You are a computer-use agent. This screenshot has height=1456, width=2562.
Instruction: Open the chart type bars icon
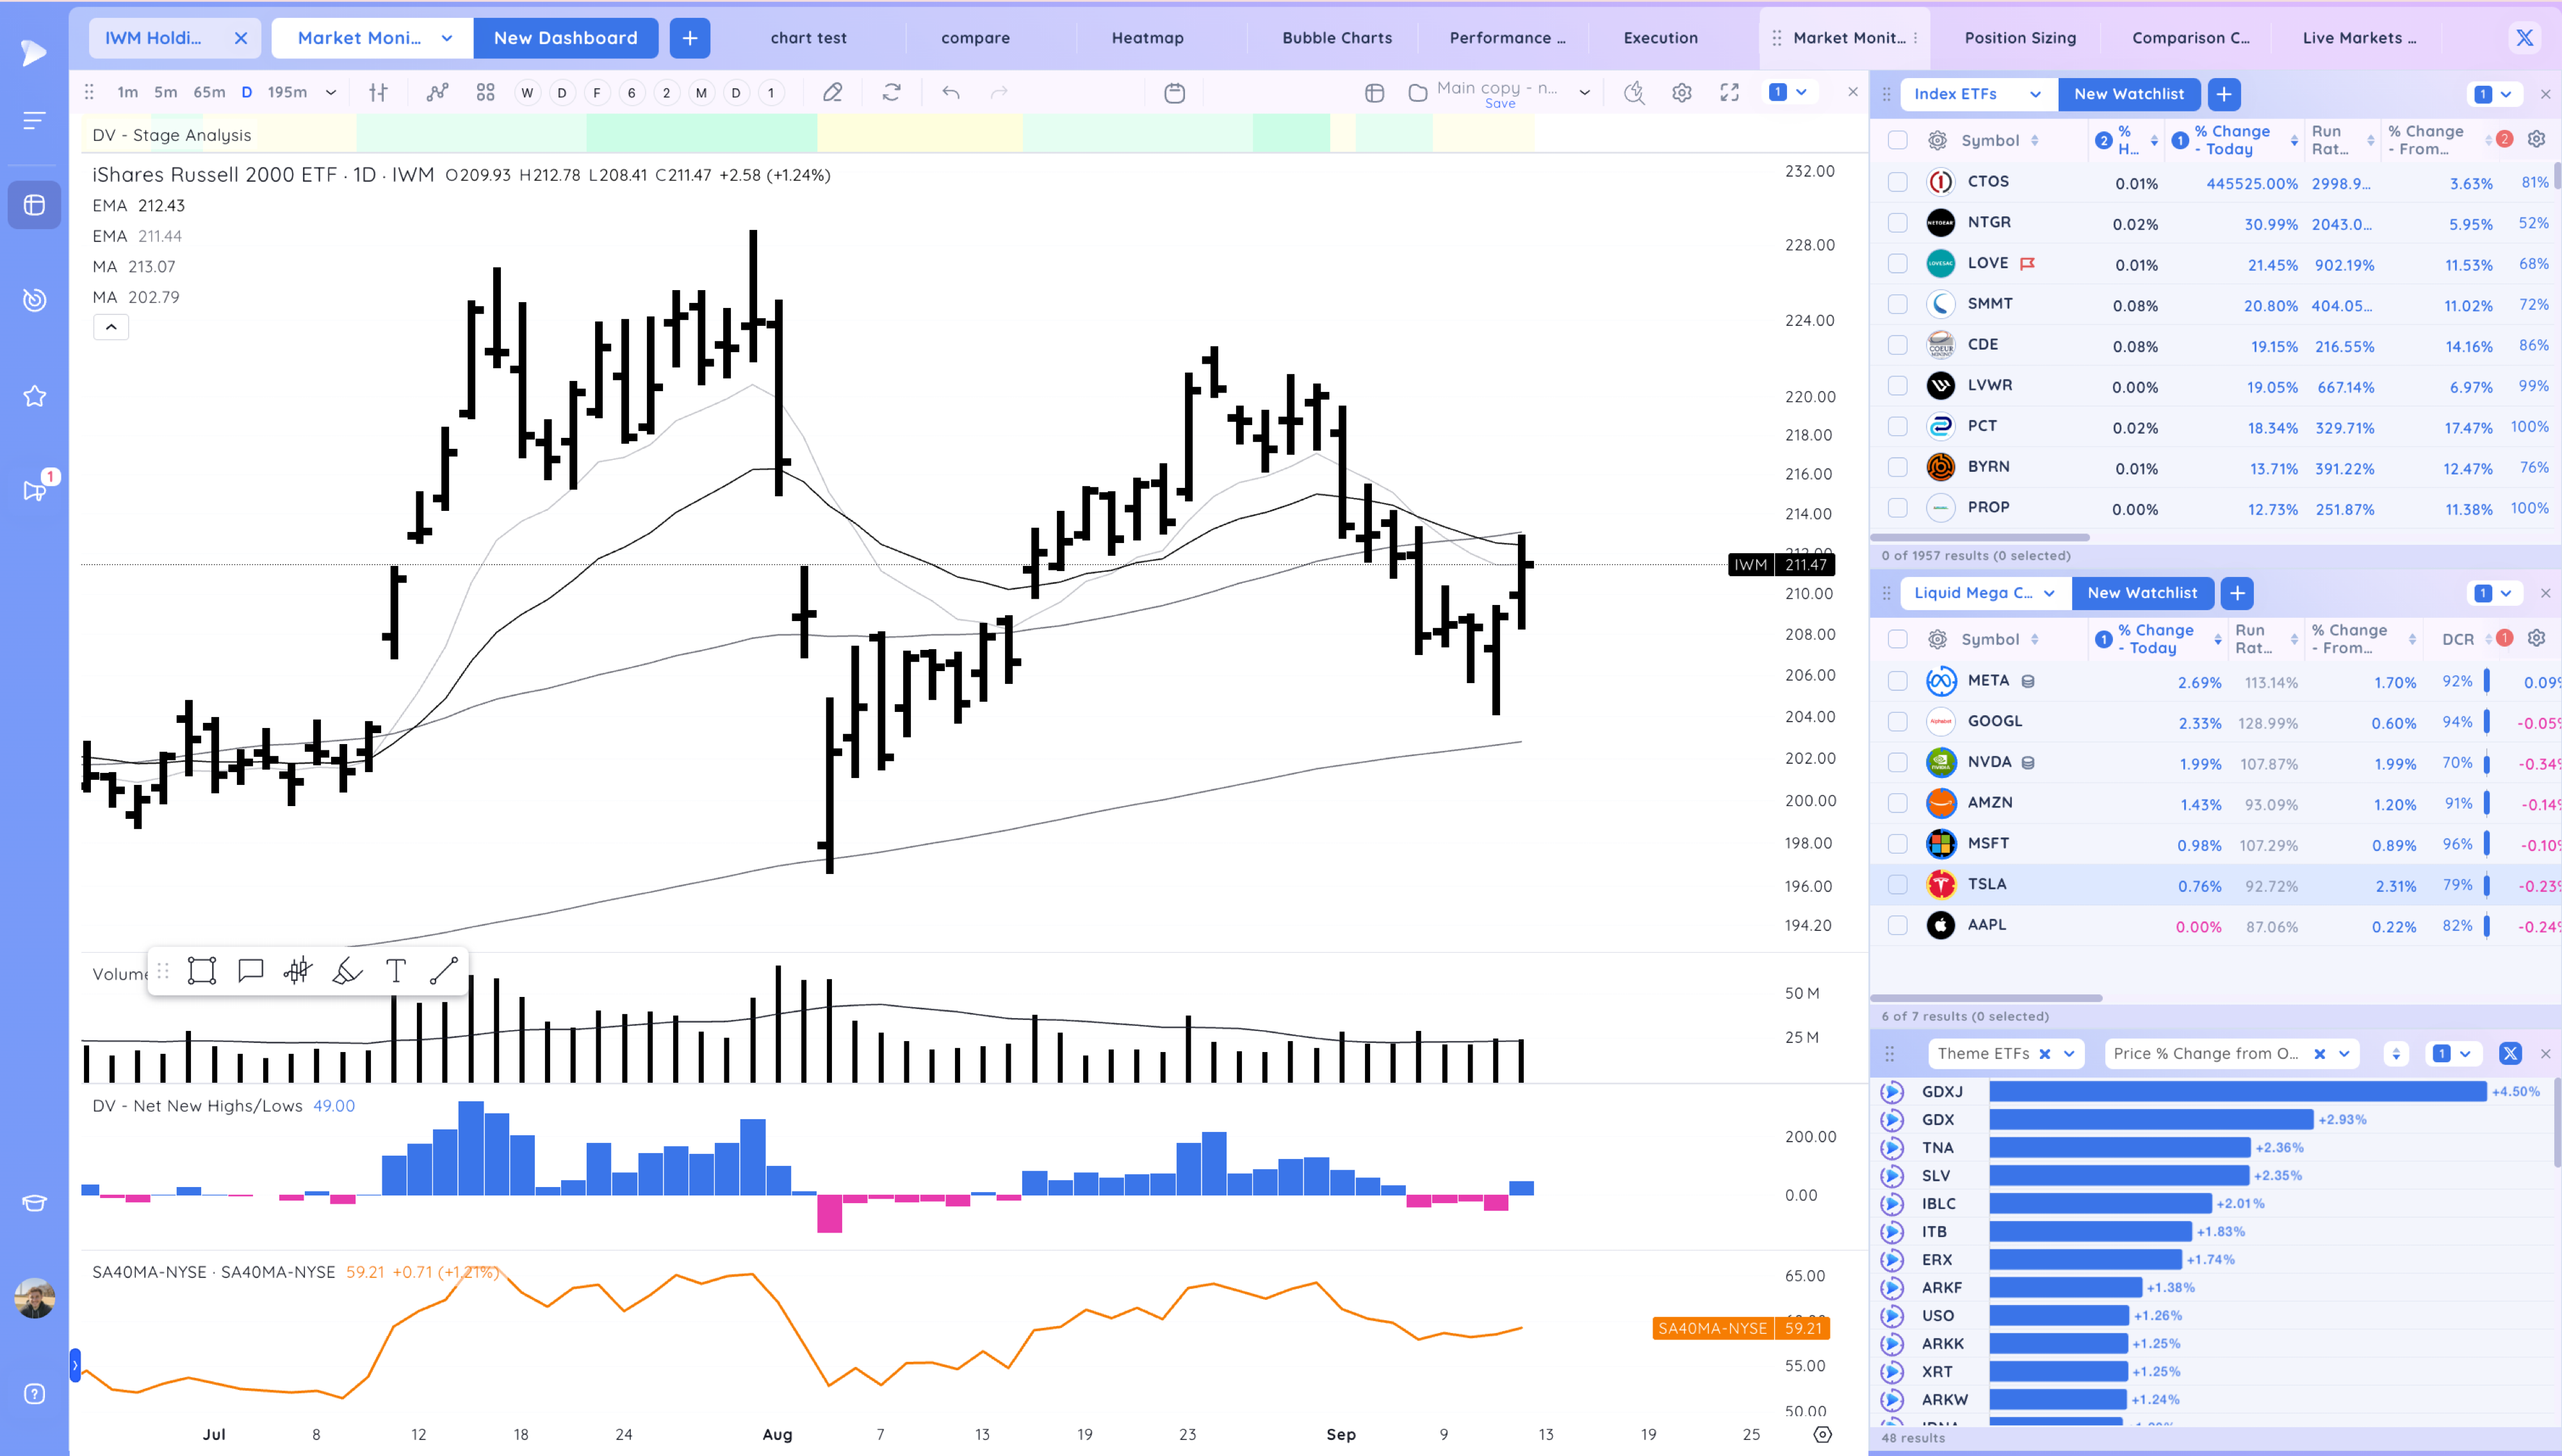pyautogui.click(x=378, y=93)
